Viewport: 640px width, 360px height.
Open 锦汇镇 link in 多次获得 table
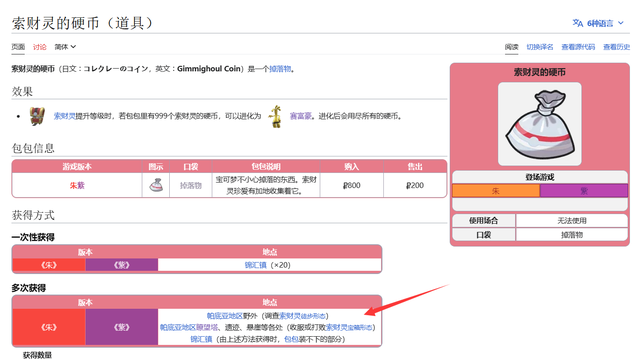pos(201,339)
